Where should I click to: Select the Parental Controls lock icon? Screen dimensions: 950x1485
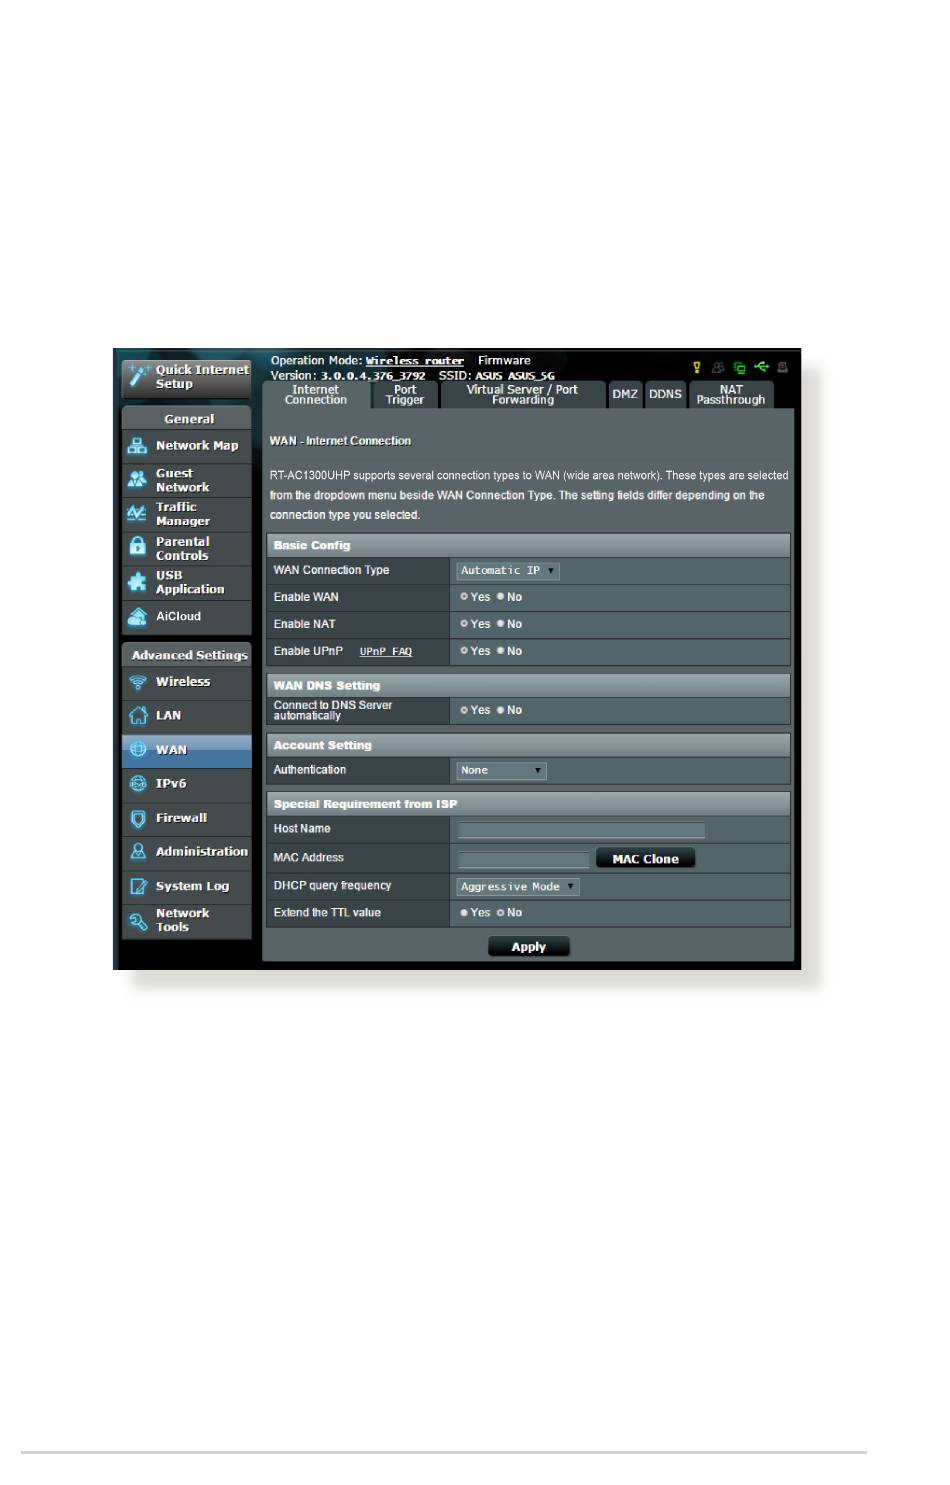tap(137, 546)
